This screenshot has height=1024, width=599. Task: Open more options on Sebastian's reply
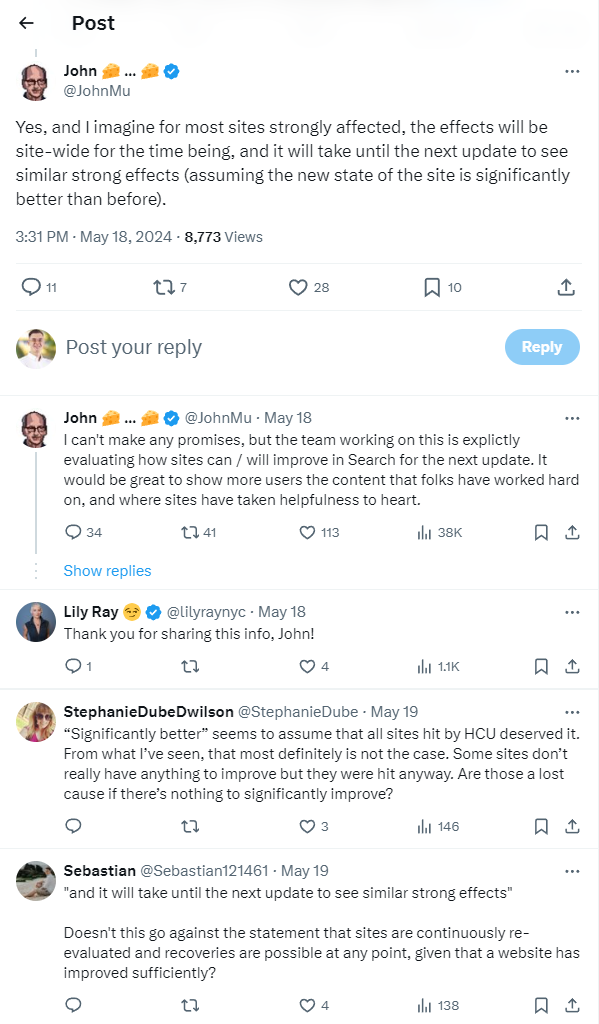(x=572, y=871)
